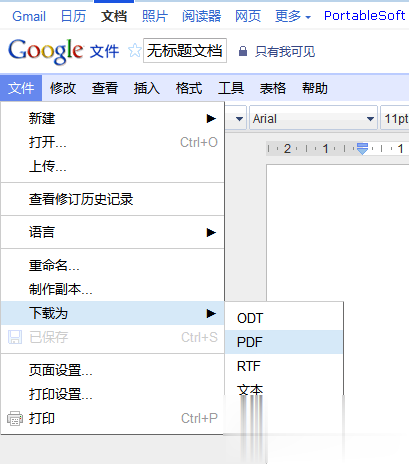Open the 阅读器 link
The height and width of the screenshot is (464, 409).
pos(201,16)
